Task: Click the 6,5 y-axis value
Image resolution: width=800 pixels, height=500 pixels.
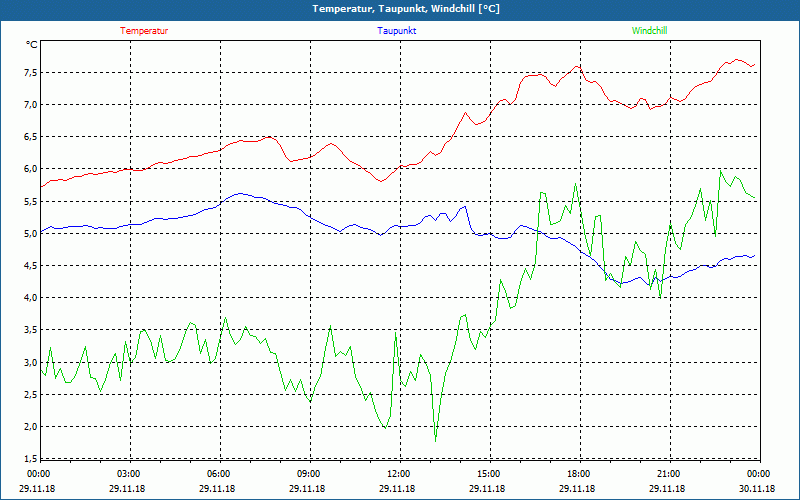Action: click(30, 137)
